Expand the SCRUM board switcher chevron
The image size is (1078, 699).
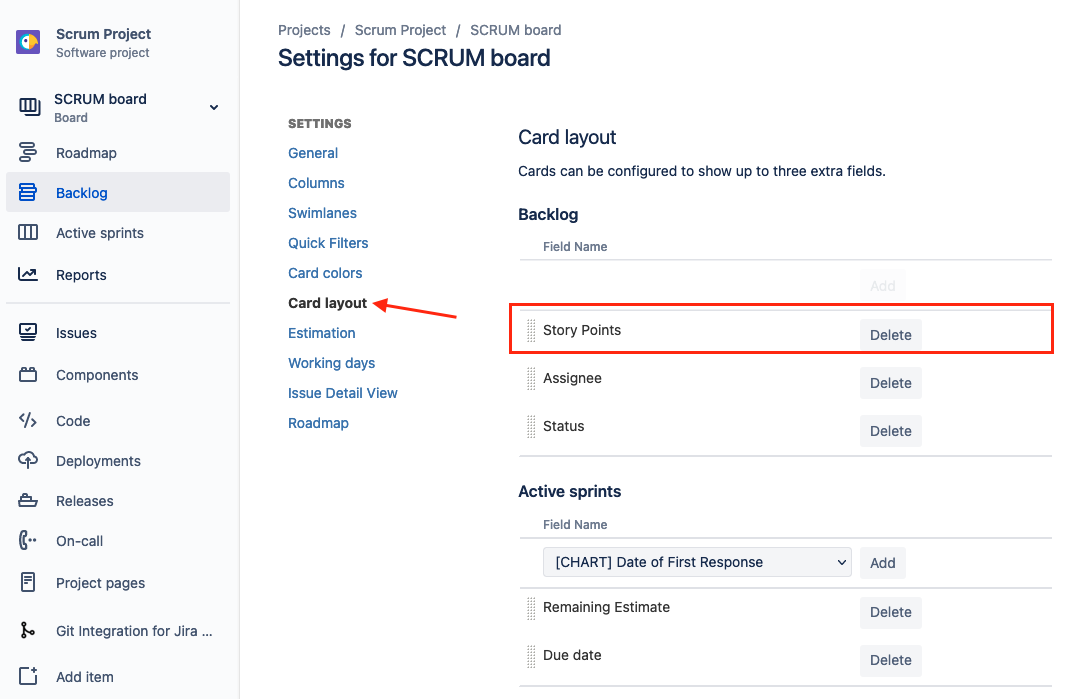214,107
